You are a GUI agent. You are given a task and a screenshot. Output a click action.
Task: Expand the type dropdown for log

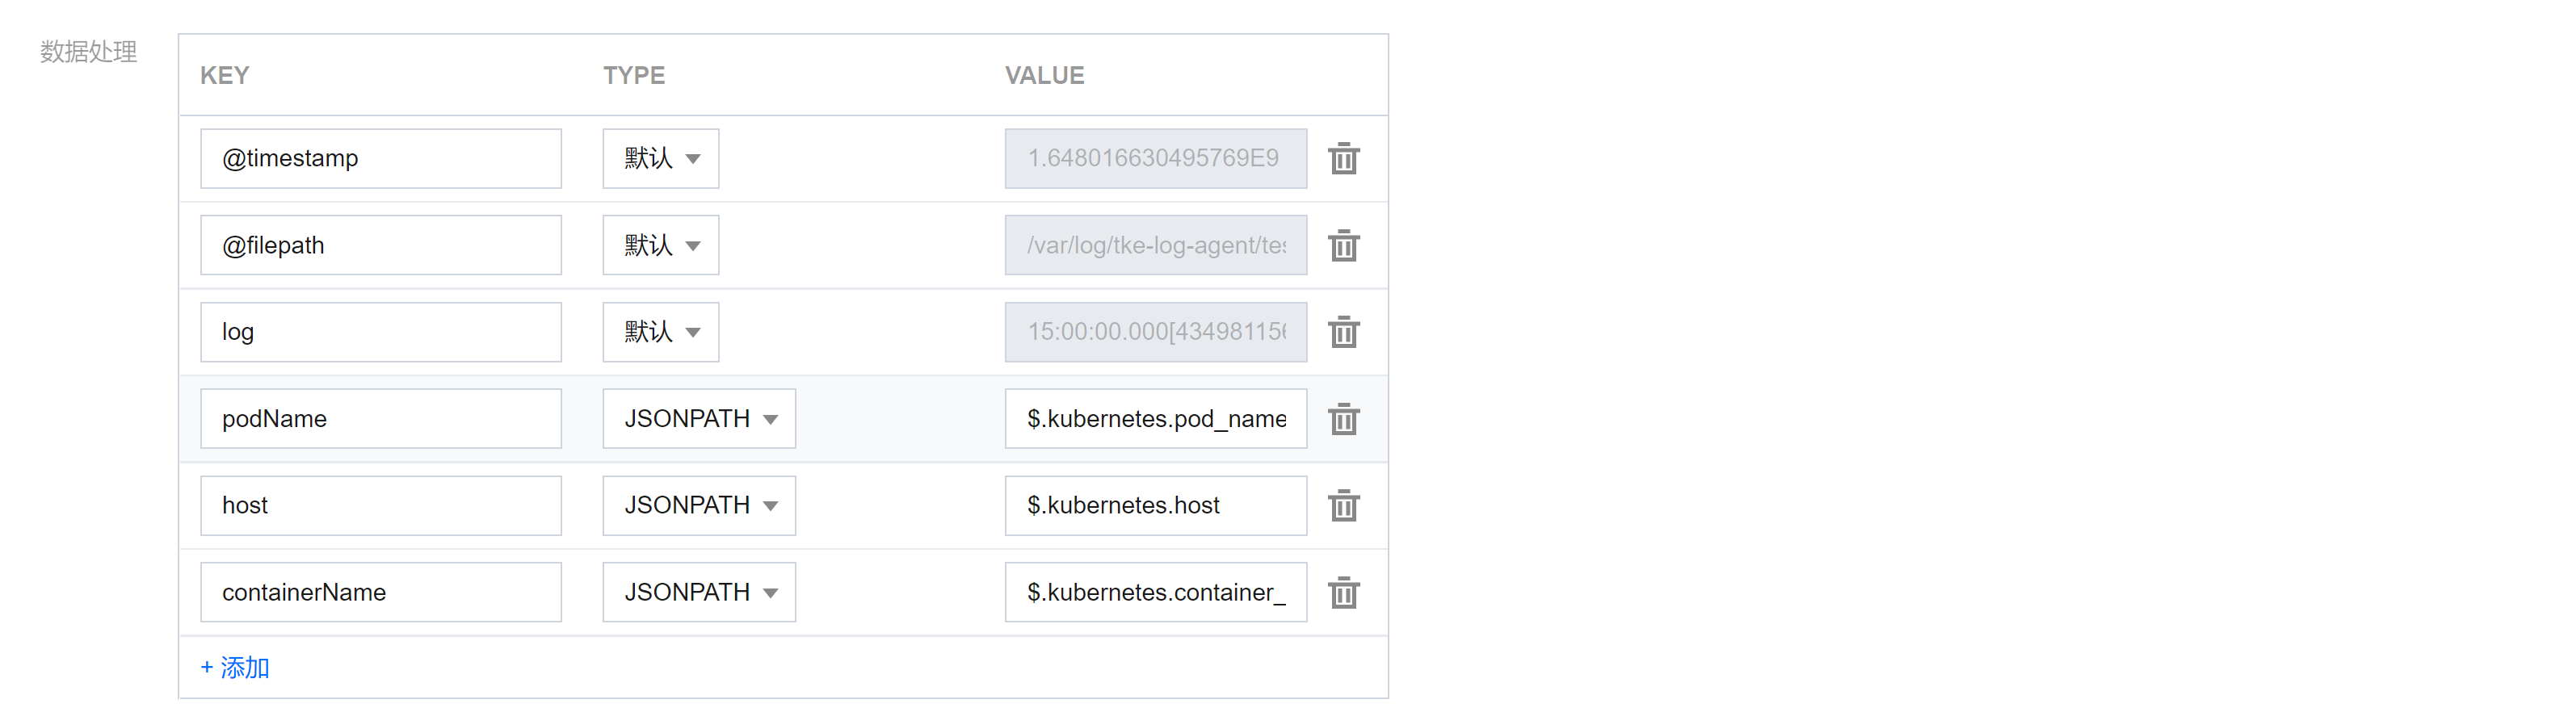pyautogui.click(x=660, y=332)
